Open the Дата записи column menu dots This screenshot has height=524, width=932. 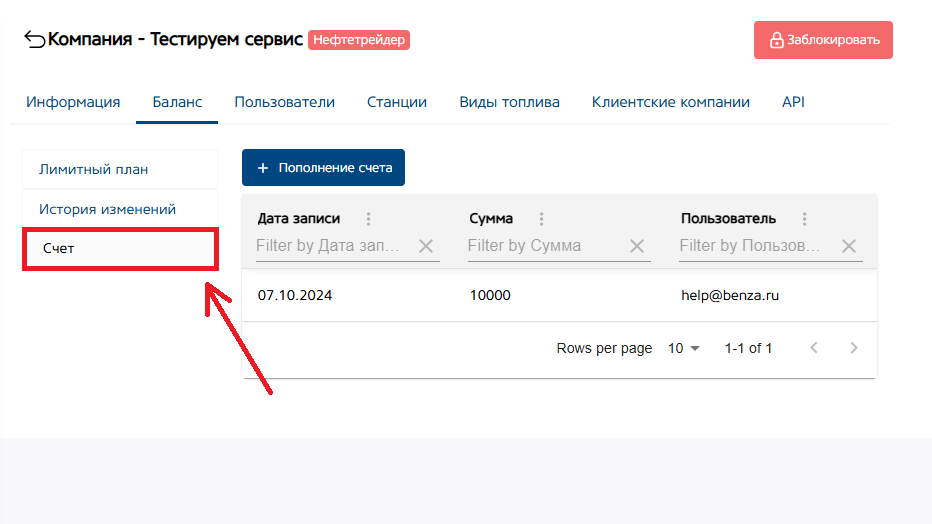click(x=369, y=219)
